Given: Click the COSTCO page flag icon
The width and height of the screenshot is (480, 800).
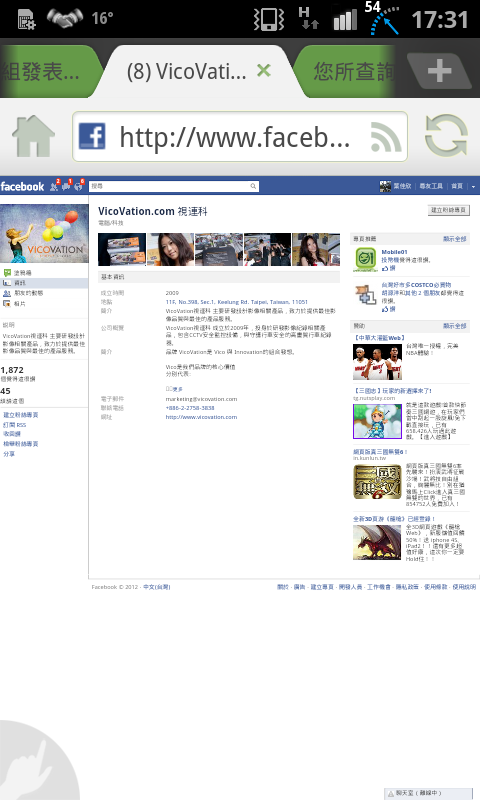Looking at the screenshot, I should click(366, 294).
